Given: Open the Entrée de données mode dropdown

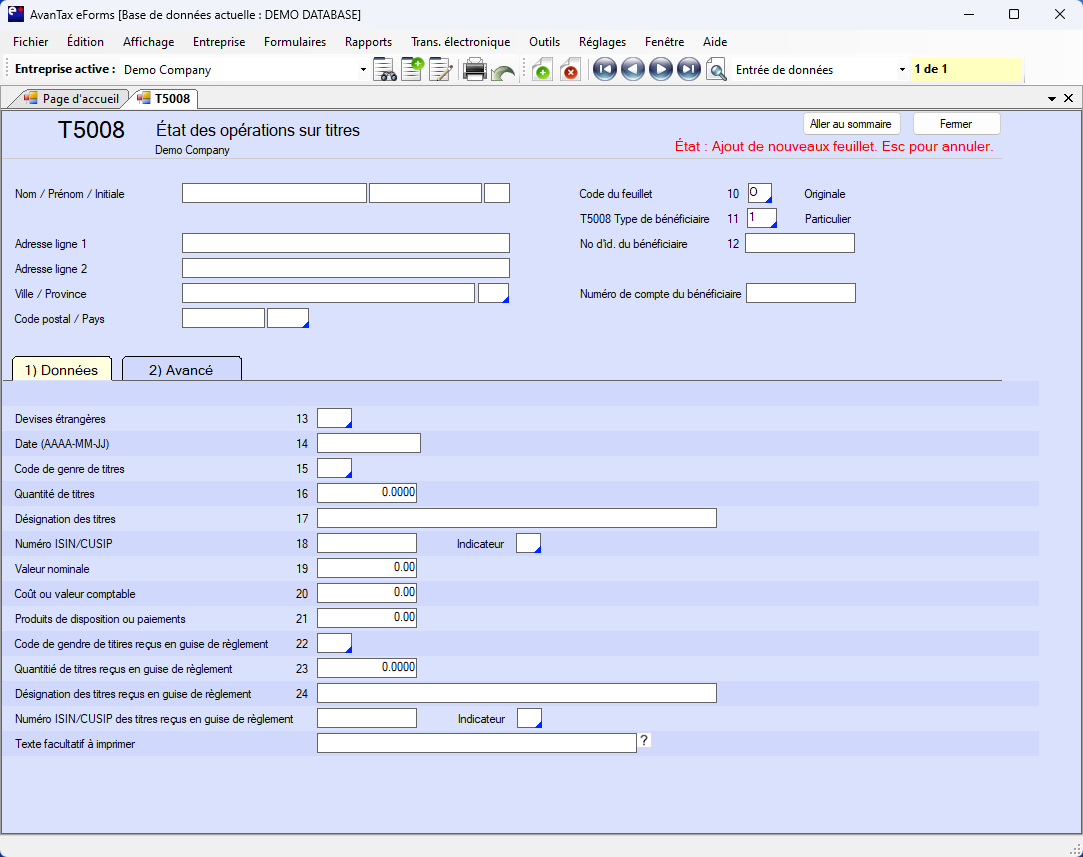Looking at the screenshot, I should coord(902,70).
